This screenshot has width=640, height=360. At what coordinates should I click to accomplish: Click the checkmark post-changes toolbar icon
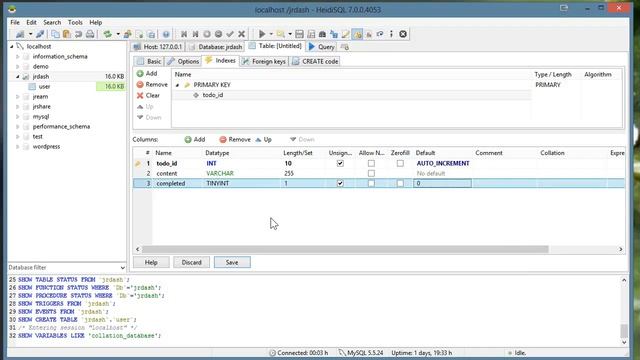pos(230,34)
